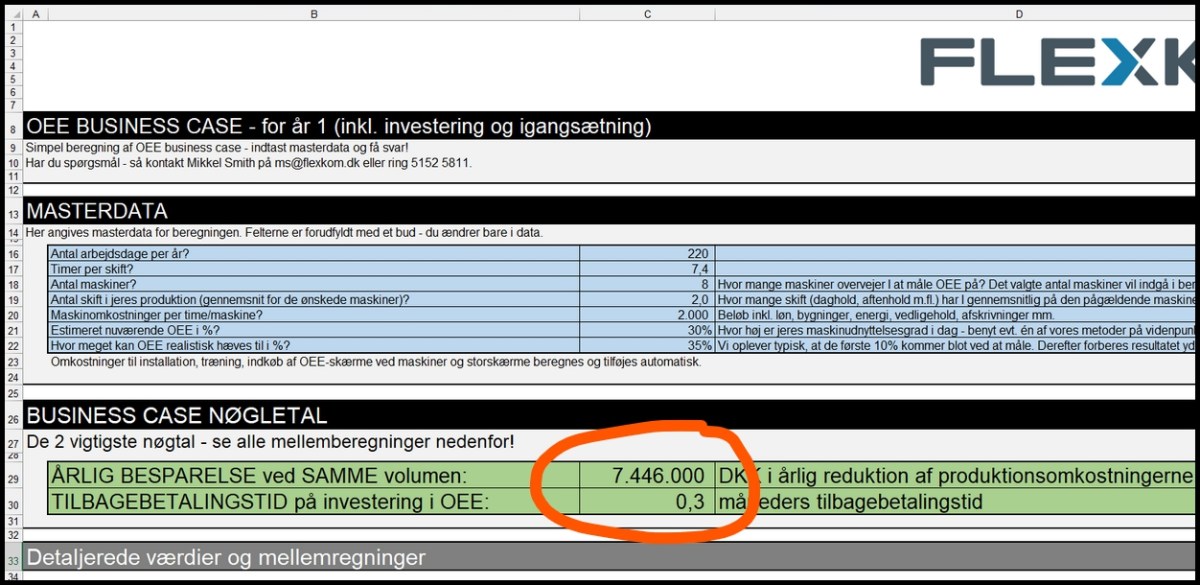Select the current OEE value 30%
1200x585 pixels.
pyautogui.click(x=647, y=330)
